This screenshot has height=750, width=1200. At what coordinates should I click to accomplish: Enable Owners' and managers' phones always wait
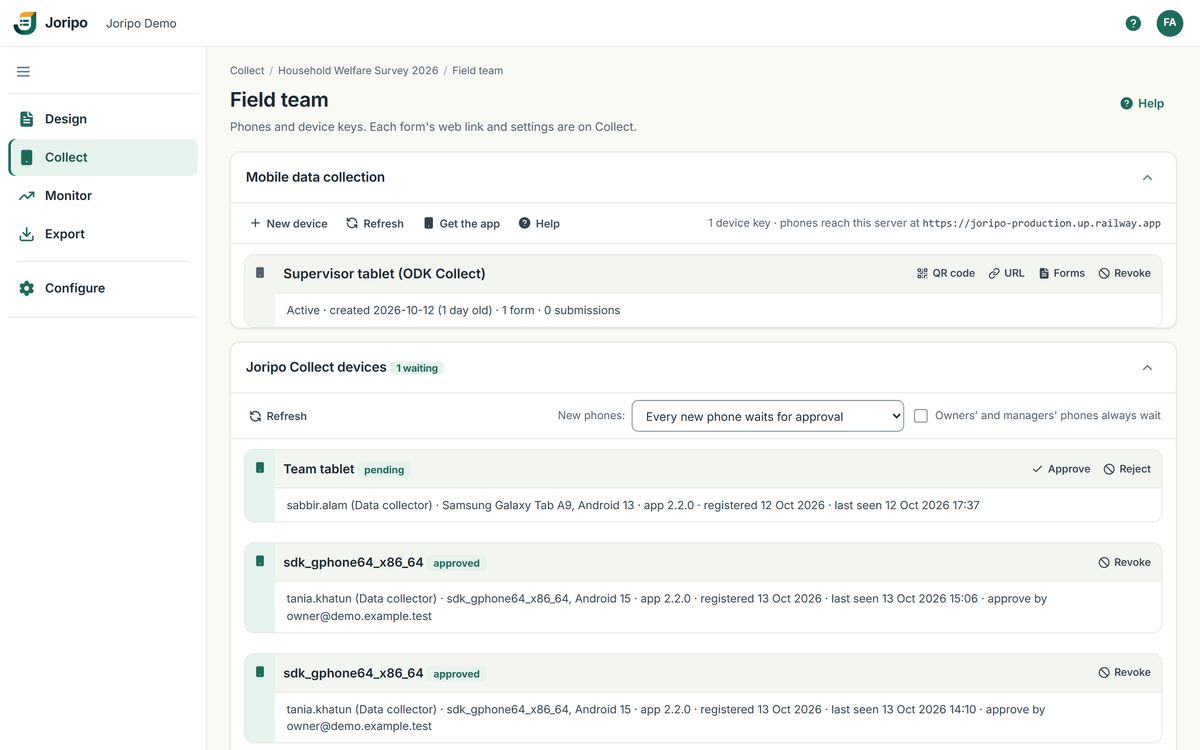point(921,416)
